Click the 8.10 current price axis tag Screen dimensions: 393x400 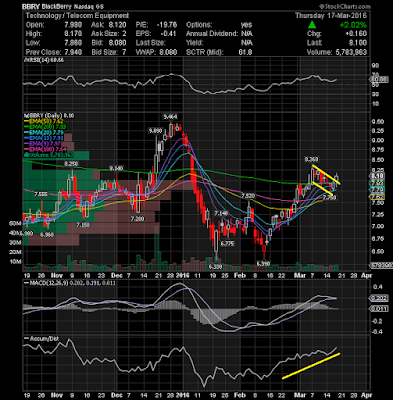coord(377,176)
